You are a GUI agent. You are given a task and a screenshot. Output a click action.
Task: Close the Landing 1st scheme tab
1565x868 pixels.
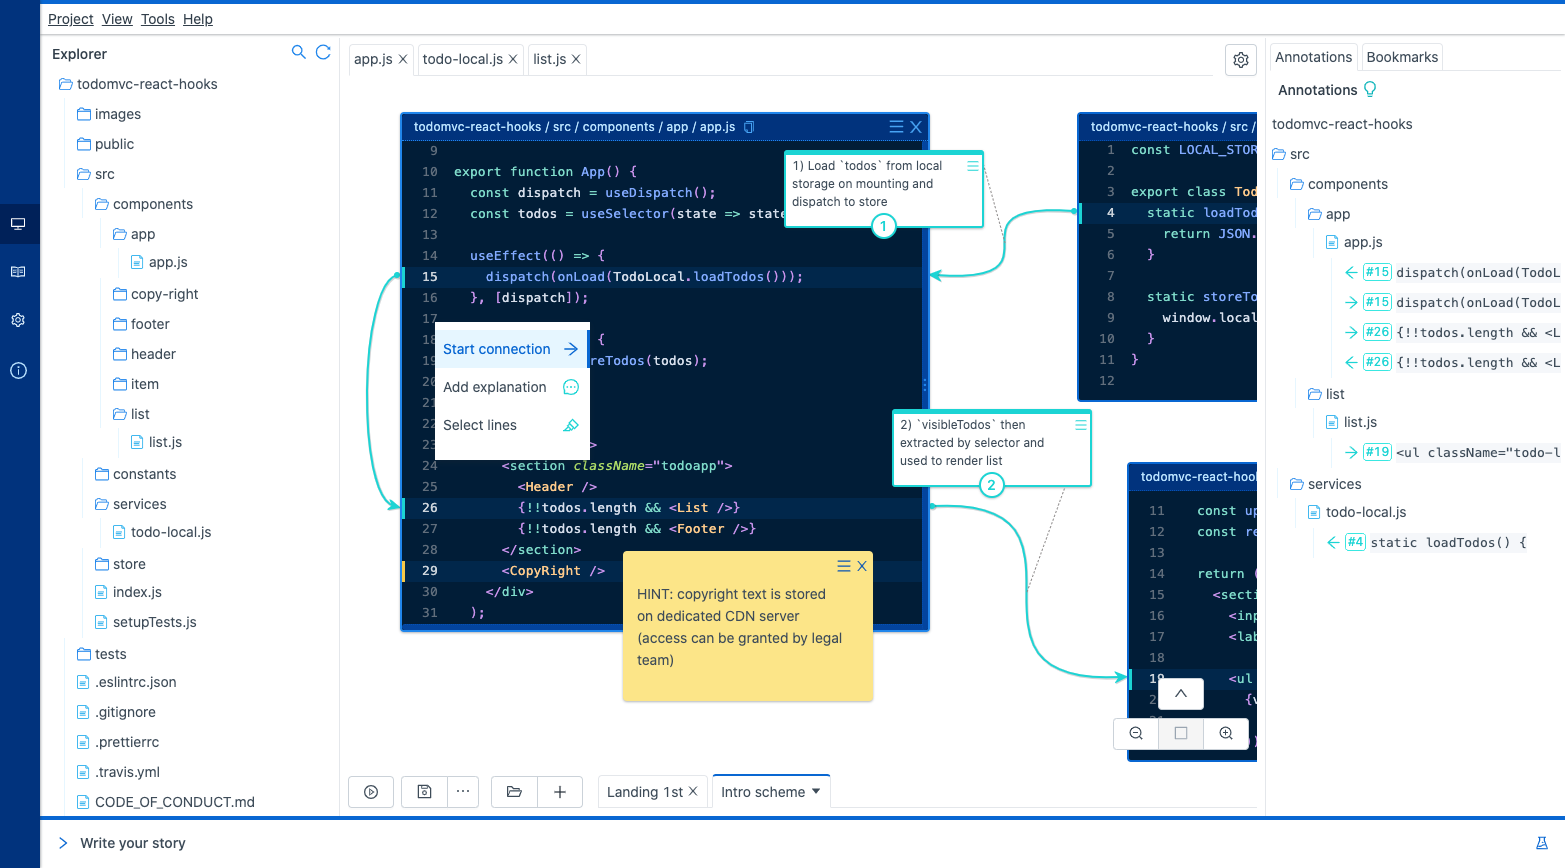point(693,791)
